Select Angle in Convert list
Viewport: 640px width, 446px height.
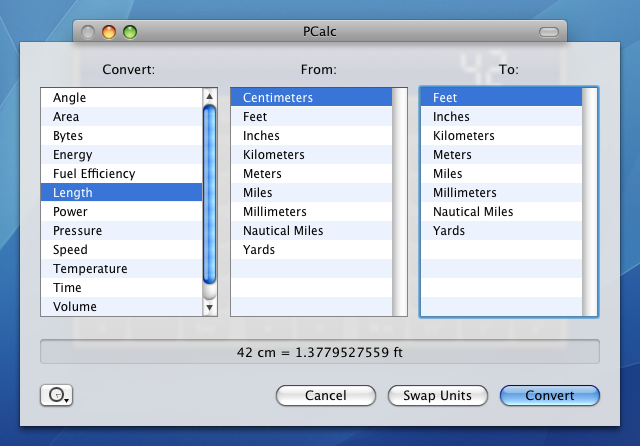121,98
